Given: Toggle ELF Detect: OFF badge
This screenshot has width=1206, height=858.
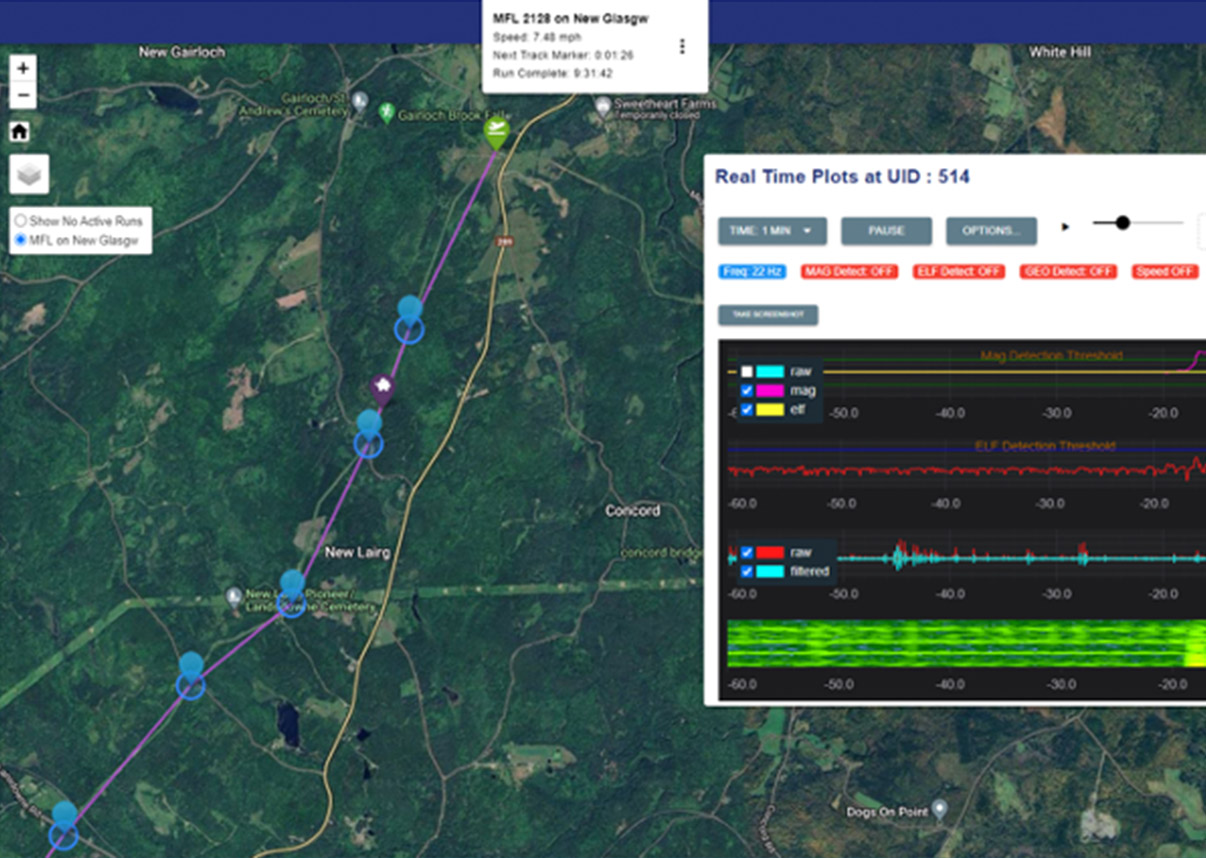Looking at the screenshot, I should pos(959,271).
